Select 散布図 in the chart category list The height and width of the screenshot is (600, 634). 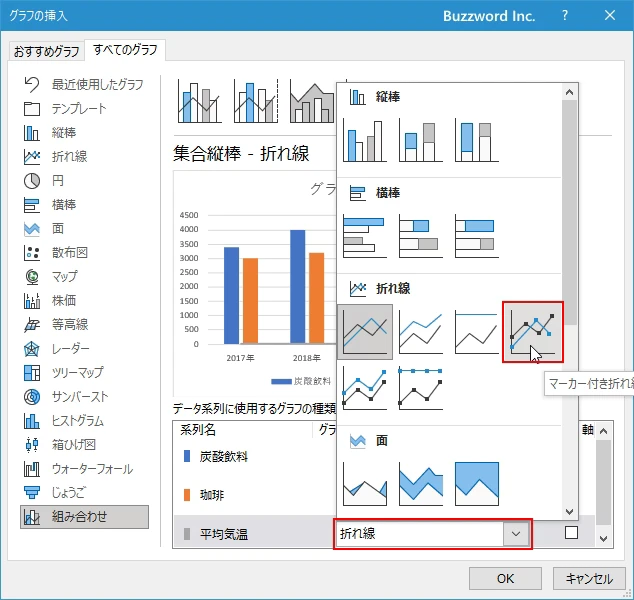point(70,252)
